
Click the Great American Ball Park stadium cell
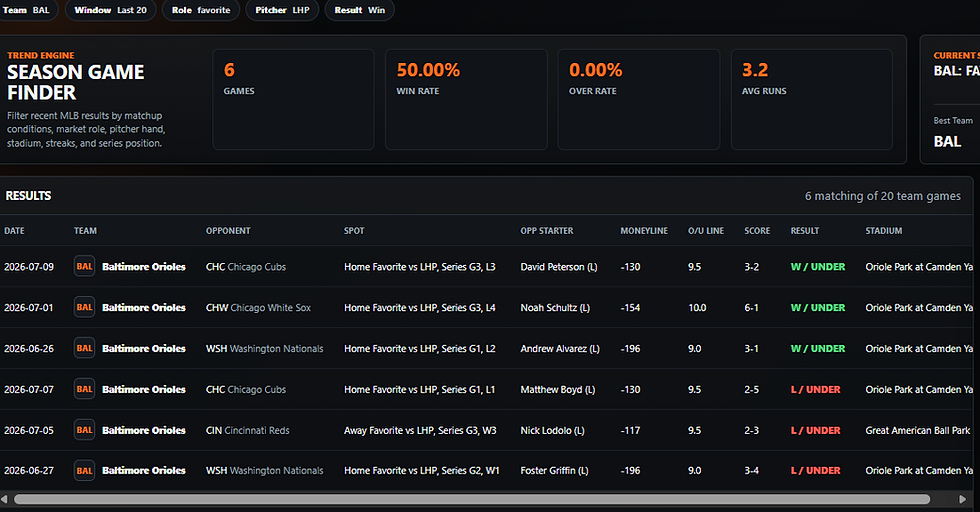coord(918,431)
